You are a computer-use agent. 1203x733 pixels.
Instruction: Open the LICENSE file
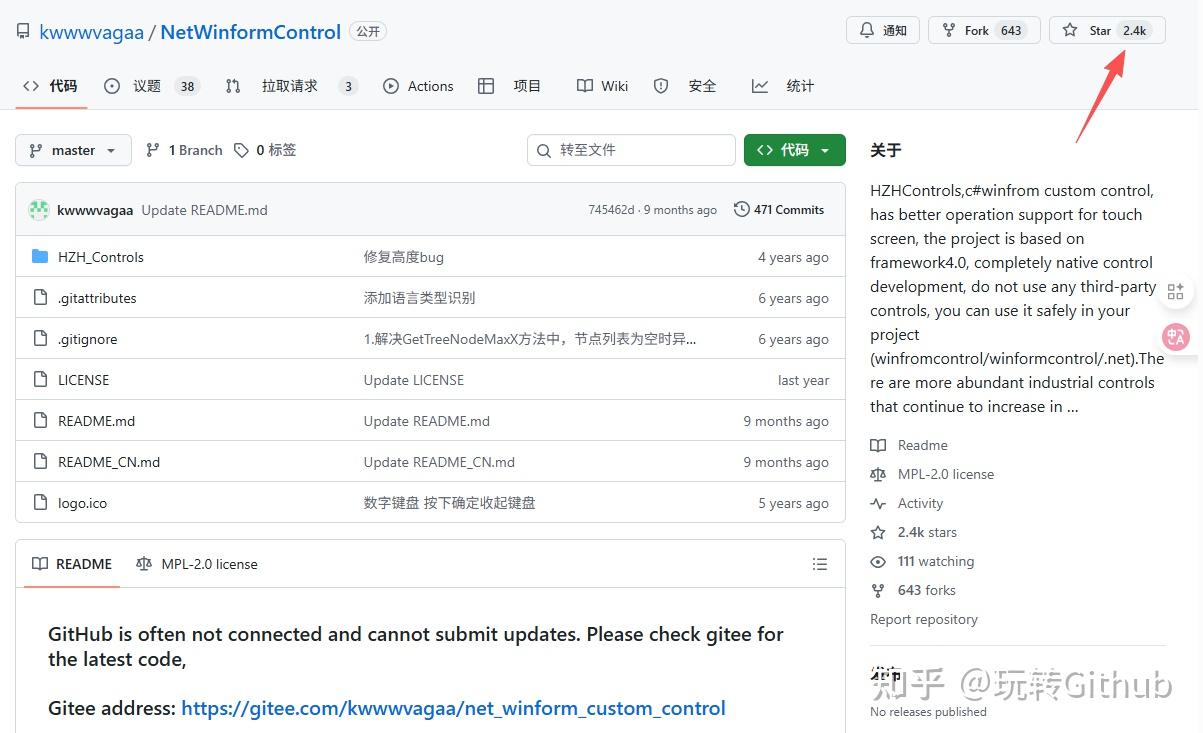tap(84, 380)
